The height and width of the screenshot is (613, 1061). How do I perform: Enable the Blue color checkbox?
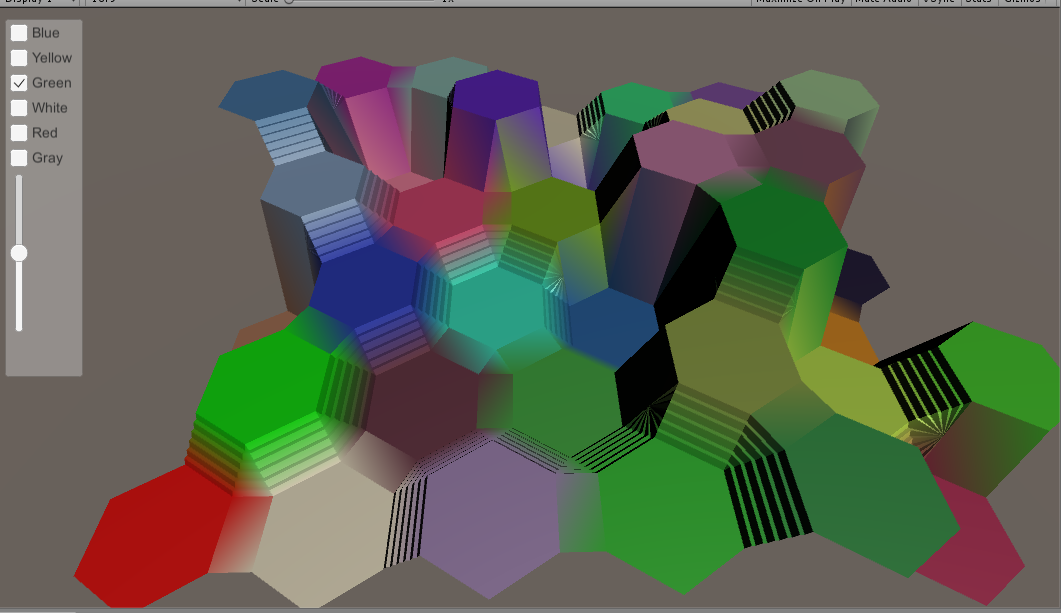click(x=19, y=32)
